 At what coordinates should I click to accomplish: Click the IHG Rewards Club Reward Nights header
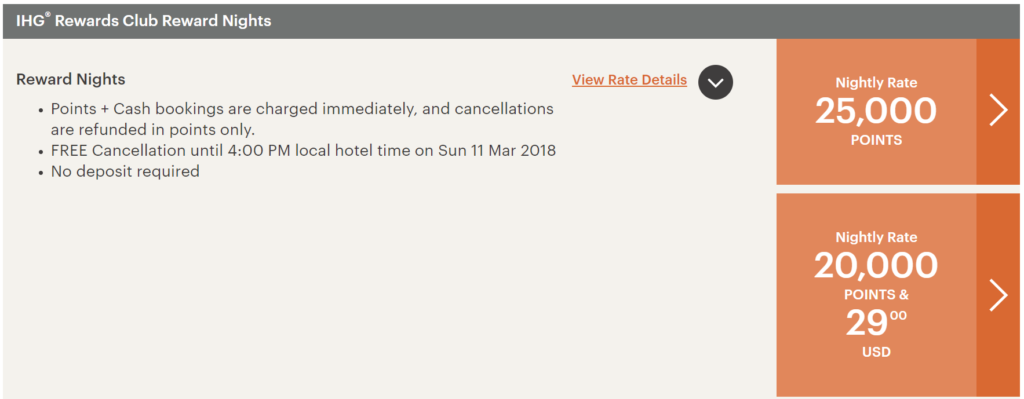144,20
